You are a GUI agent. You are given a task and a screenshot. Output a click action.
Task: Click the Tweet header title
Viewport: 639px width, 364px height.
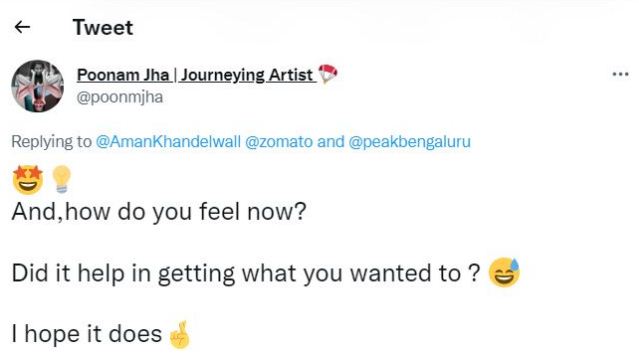103,27
